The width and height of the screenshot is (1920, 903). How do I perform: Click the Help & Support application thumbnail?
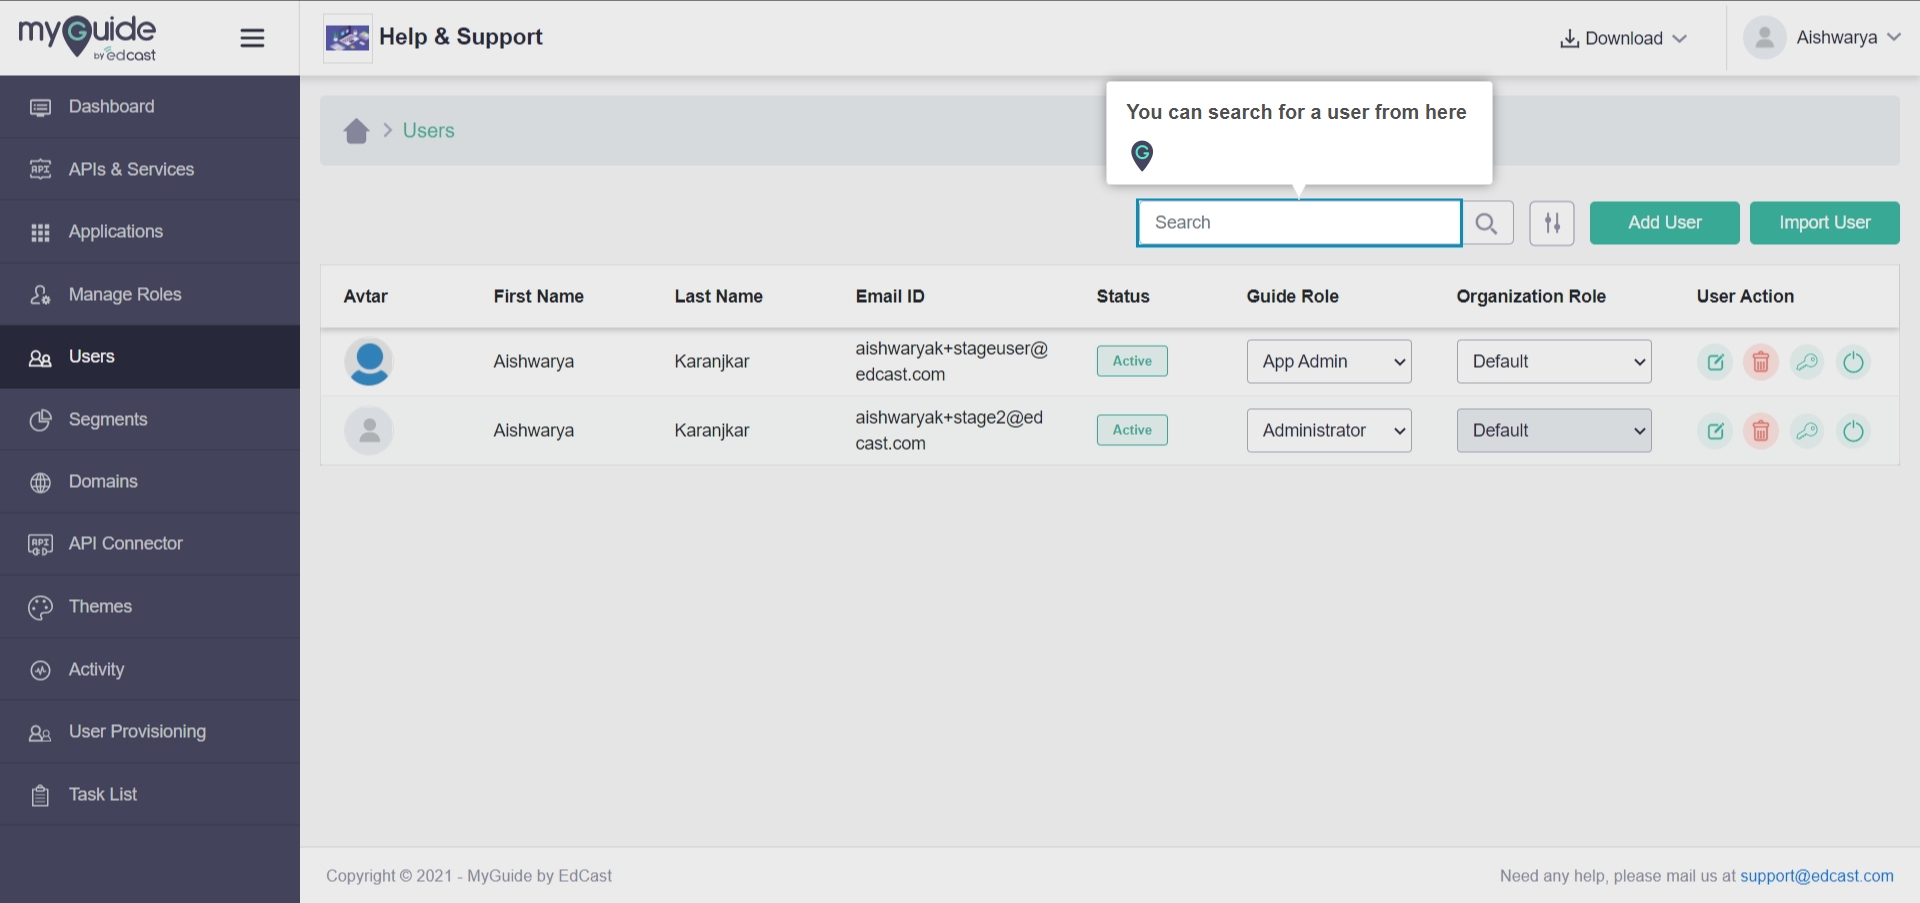coord(348,38)
